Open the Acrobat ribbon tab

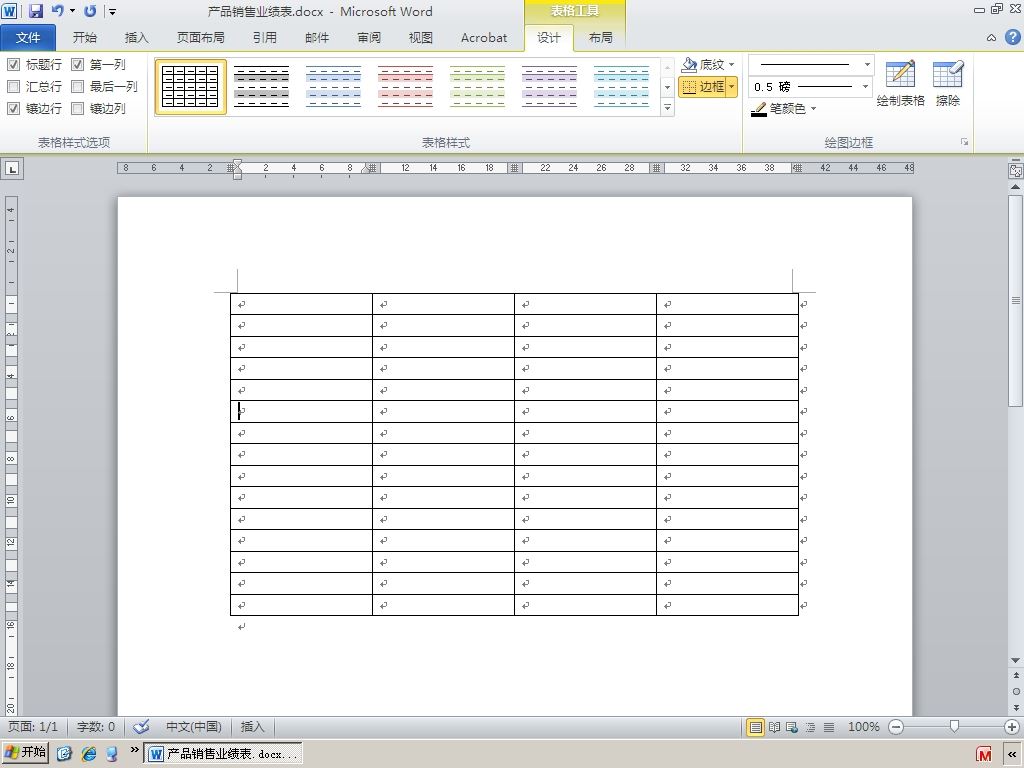(484, 38)
